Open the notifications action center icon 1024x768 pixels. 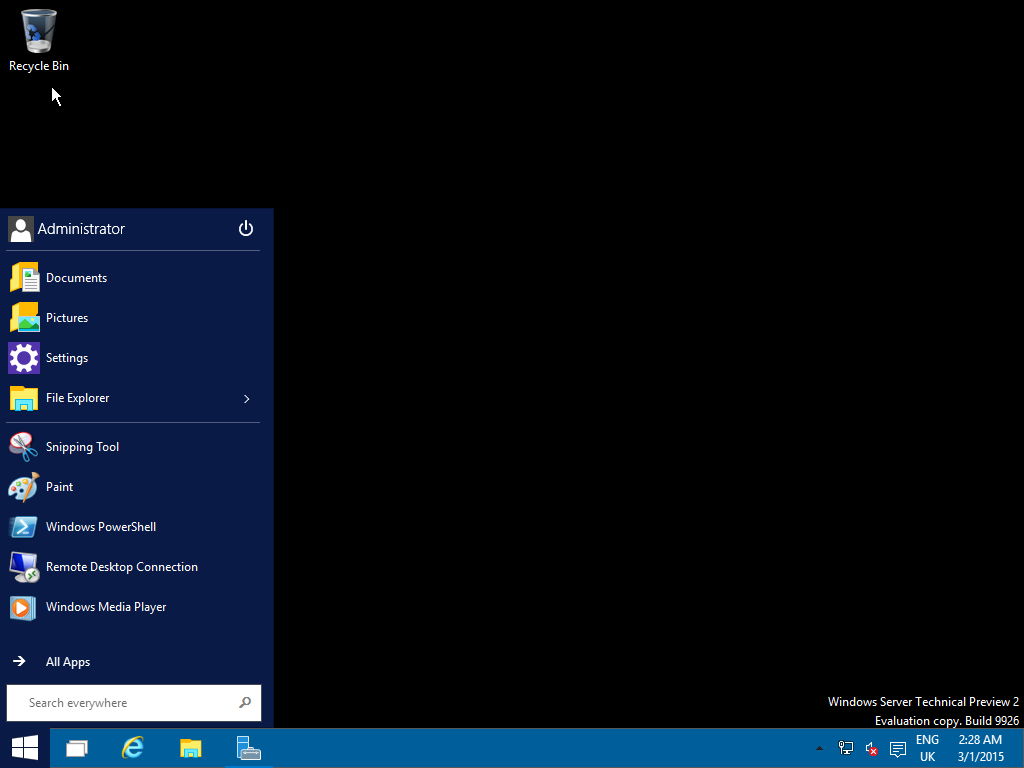tap(898, 748)
